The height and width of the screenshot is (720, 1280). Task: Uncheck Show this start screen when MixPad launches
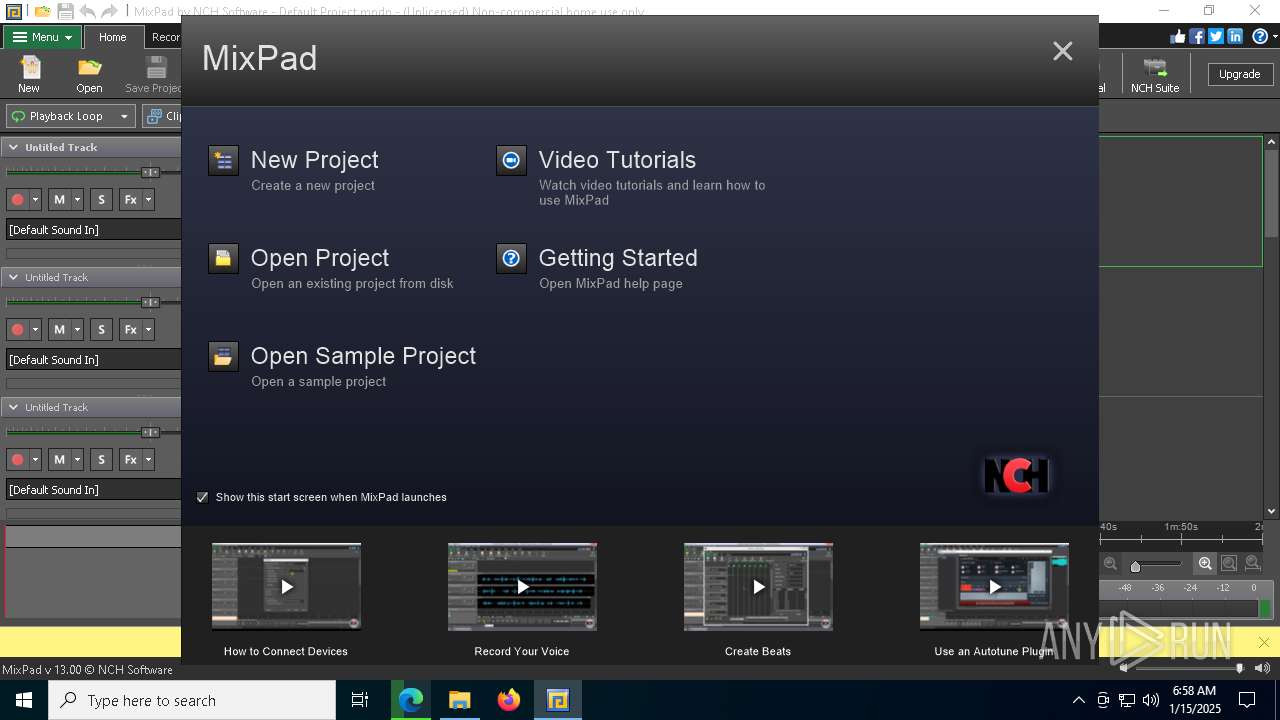tap(203, 497)
